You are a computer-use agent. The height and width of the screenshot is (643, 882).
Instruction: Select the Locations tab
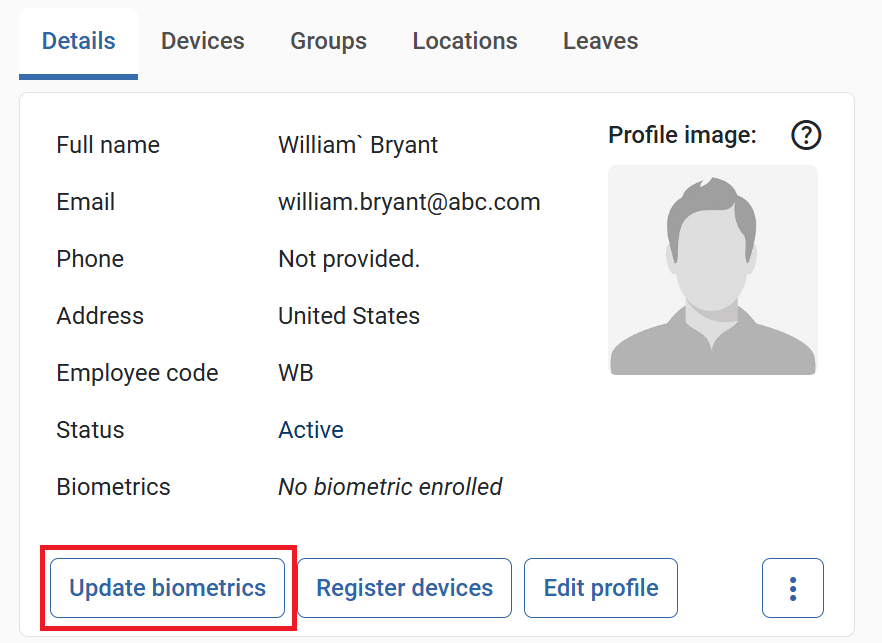pyautogui.click(x=464, y=40)
